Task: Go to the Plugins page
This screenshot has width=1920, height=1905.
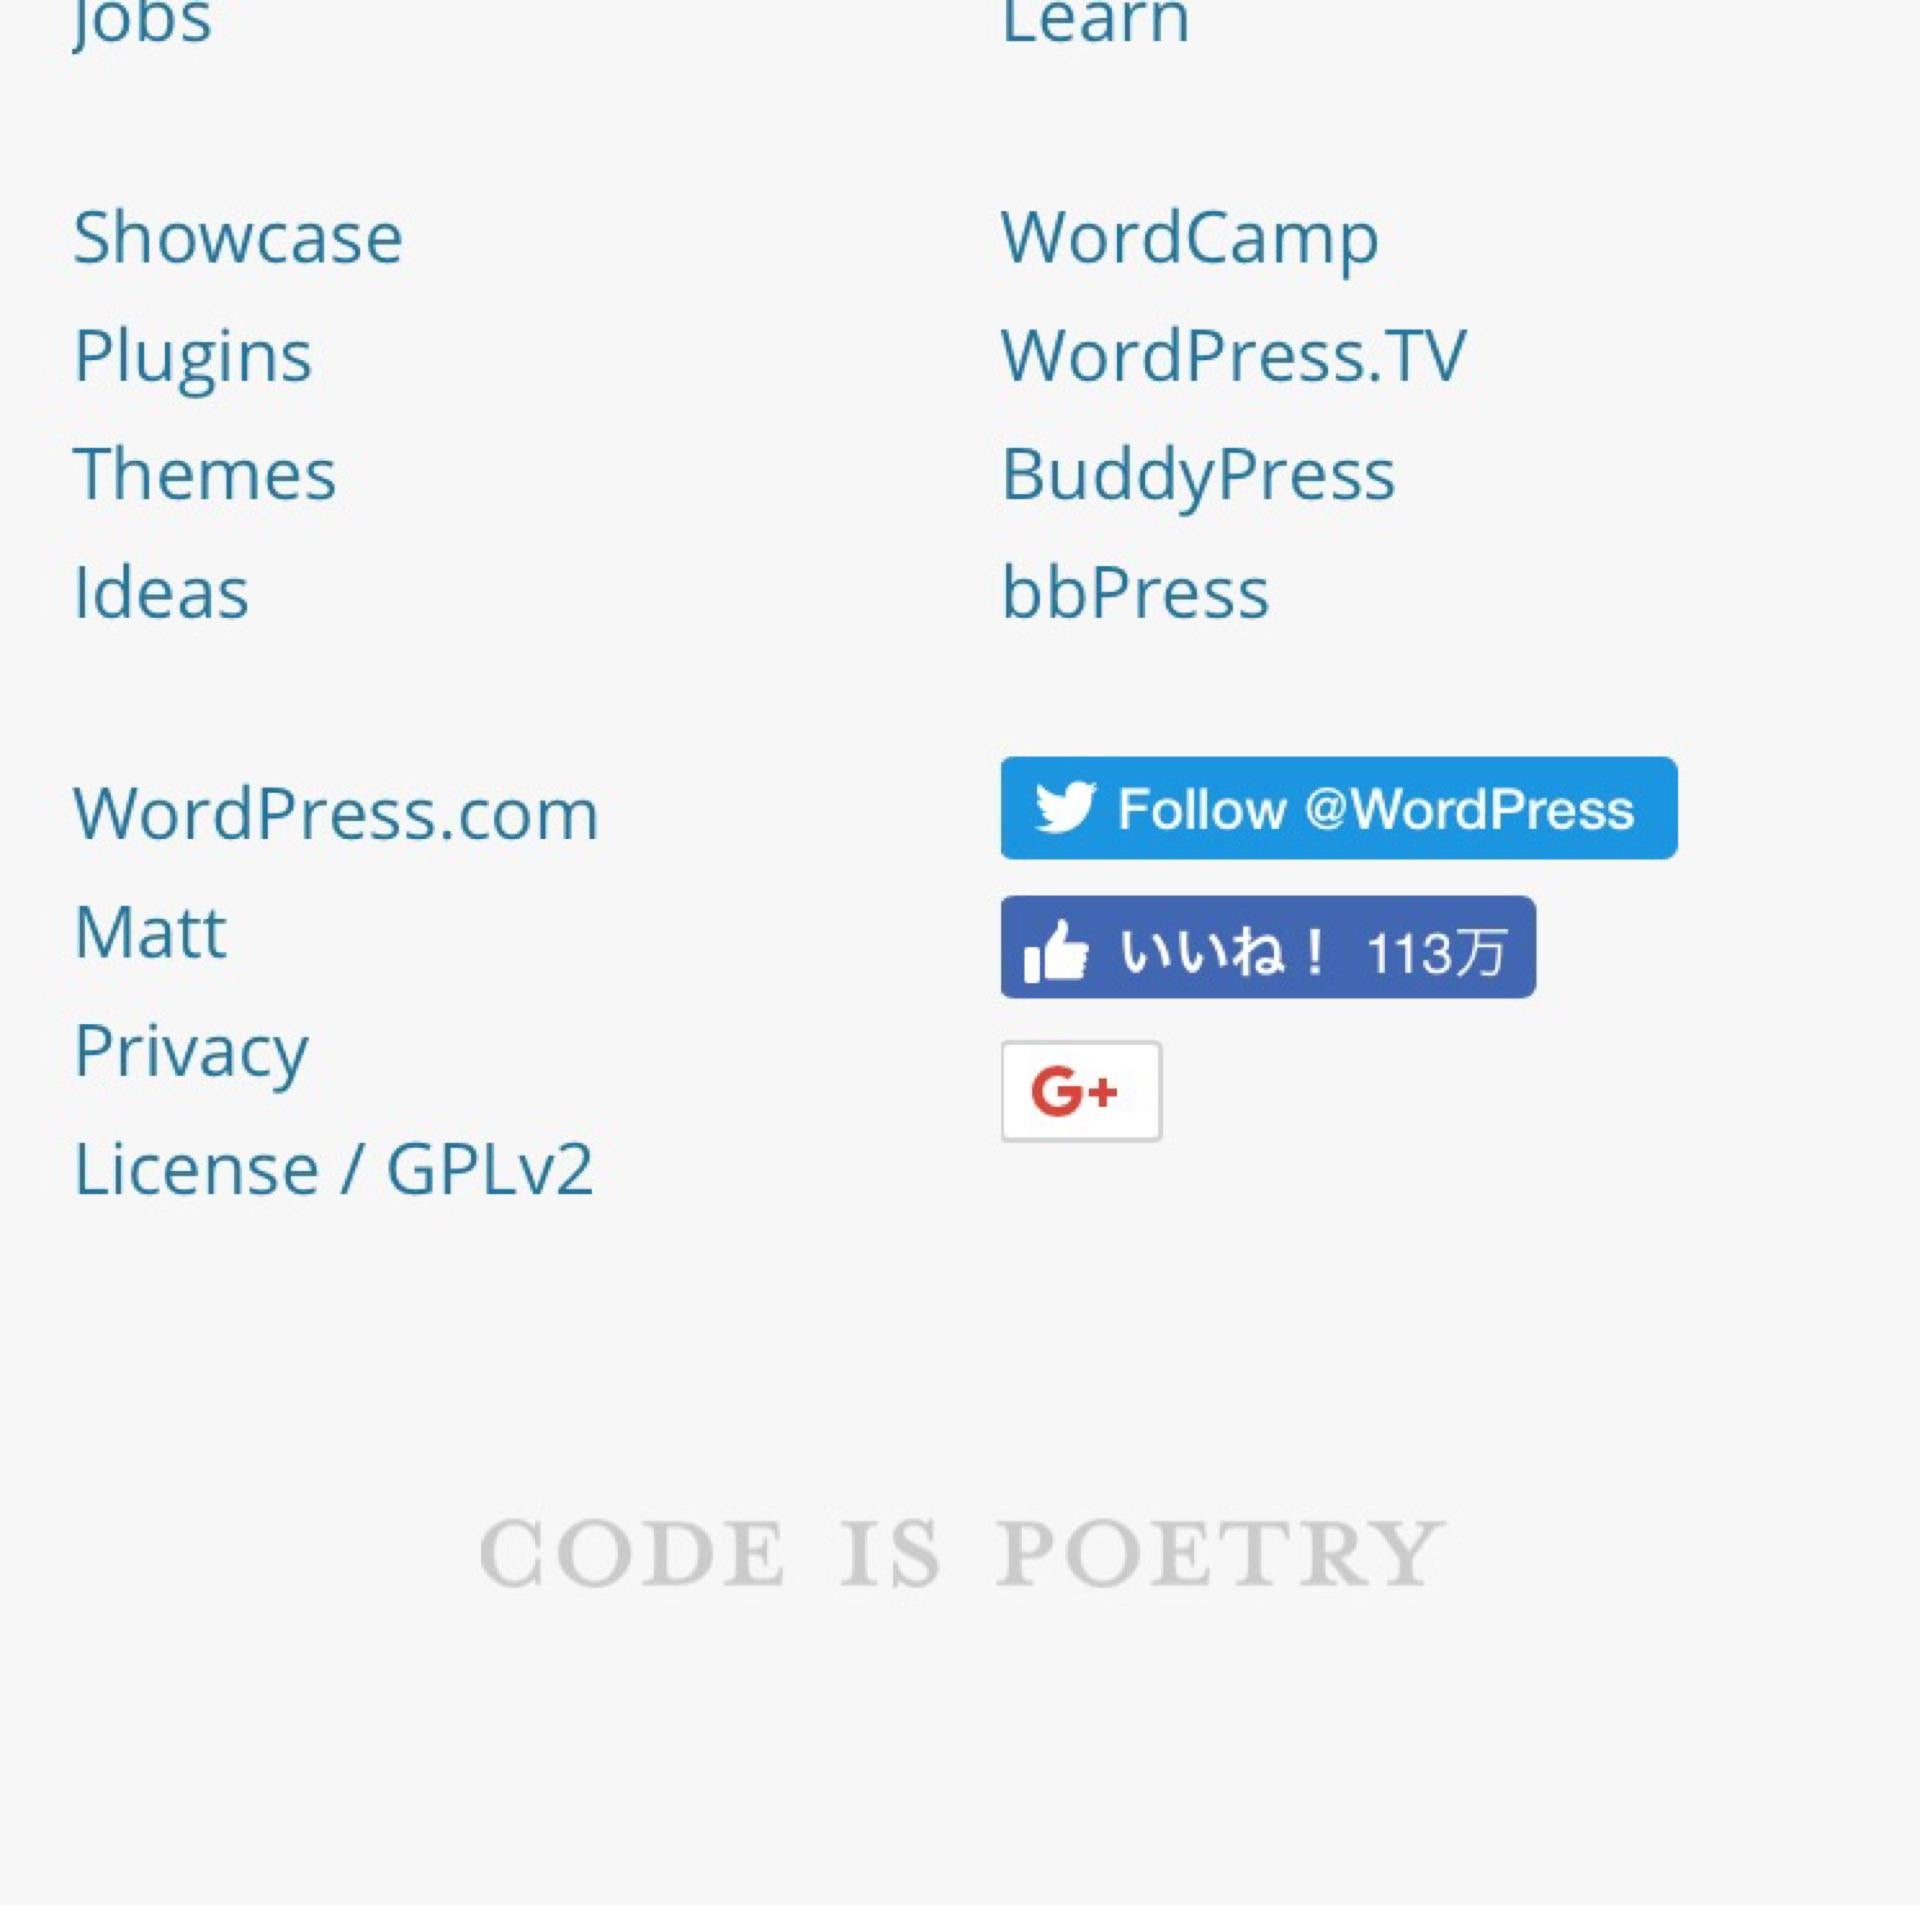Action: 193,357
